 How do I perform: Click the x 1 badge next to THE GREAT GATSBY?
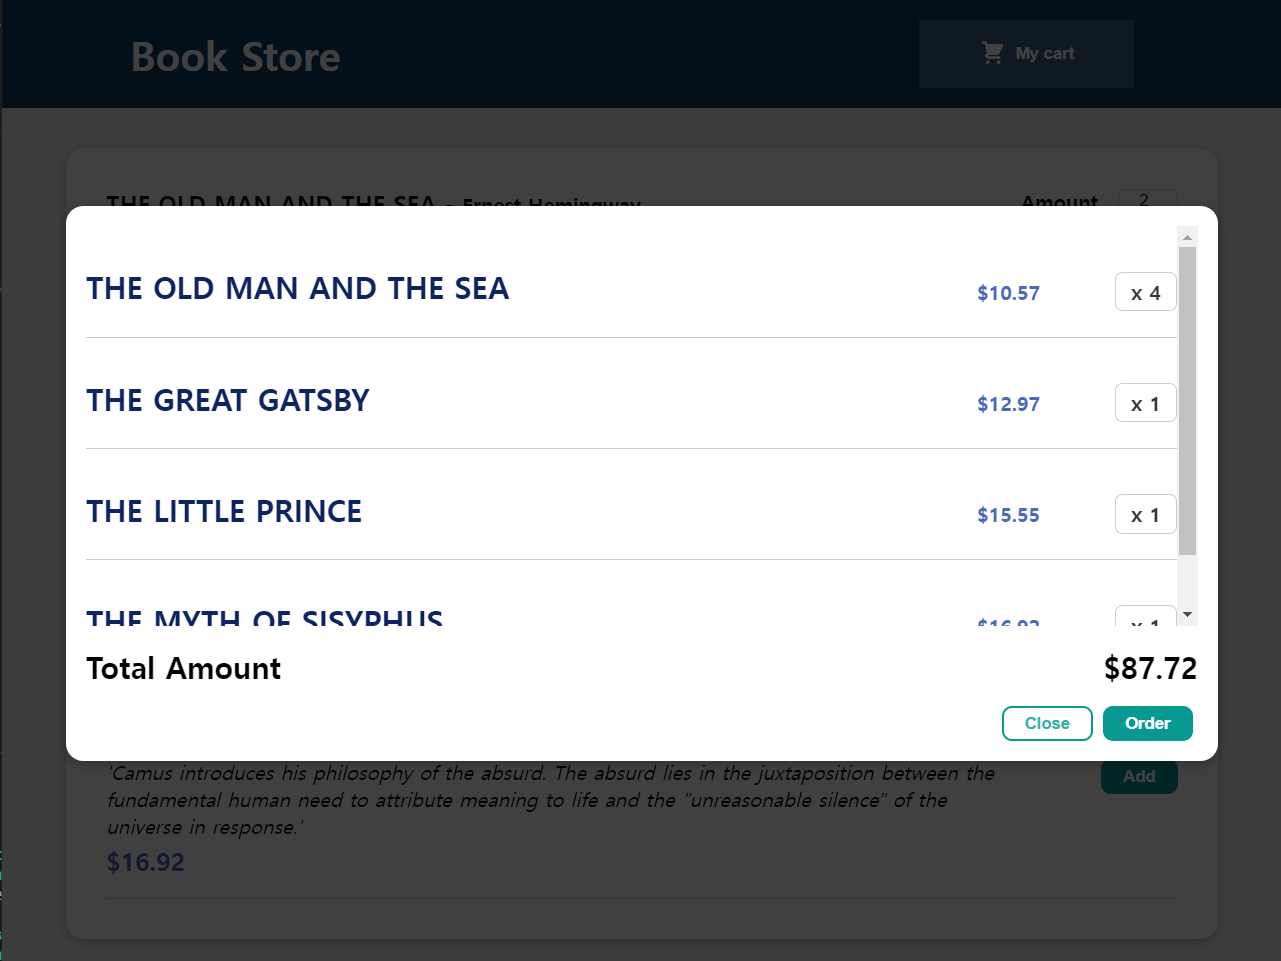click(1145, 402)
